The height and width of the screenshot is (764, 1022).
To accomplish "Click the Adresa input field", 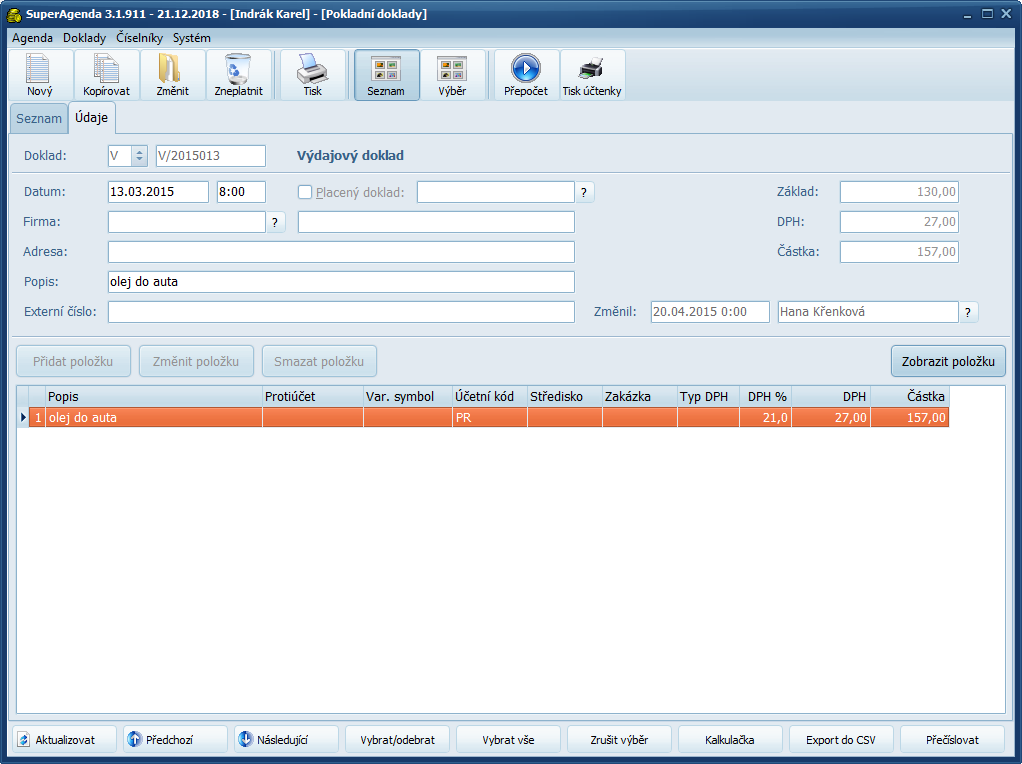I will pos(342,252).
